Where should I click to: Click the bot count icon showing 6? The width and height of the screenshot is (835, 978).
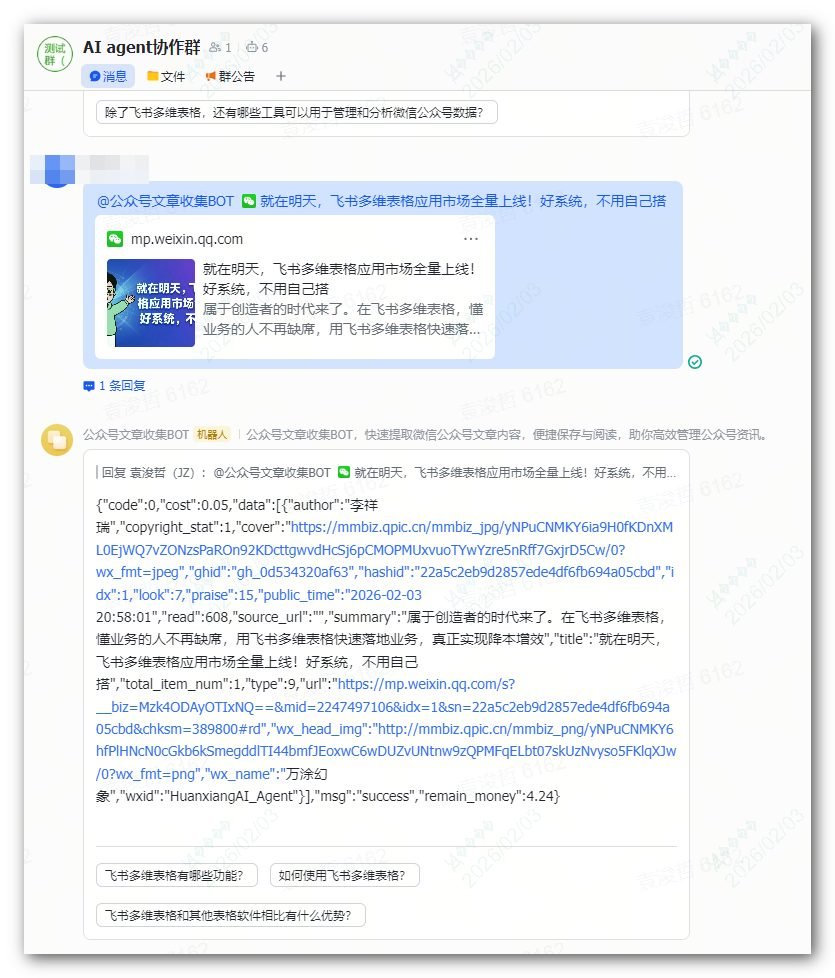coord(252,47)
